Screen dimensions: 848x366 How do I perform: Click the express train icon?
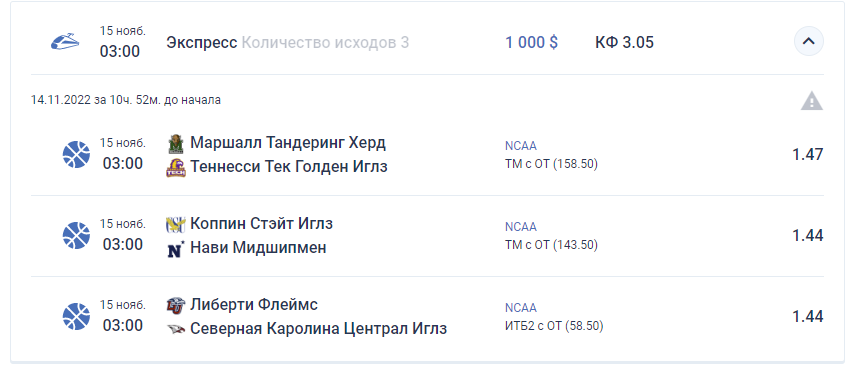pos(65,42)
